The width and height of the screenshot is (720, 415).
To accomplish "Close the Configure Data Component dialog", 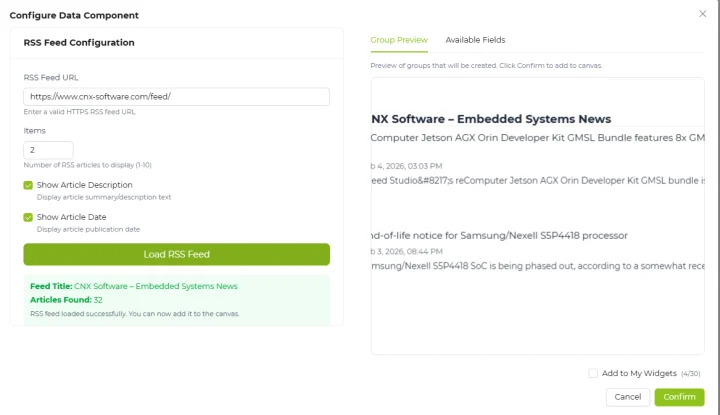I will (702, 14).
